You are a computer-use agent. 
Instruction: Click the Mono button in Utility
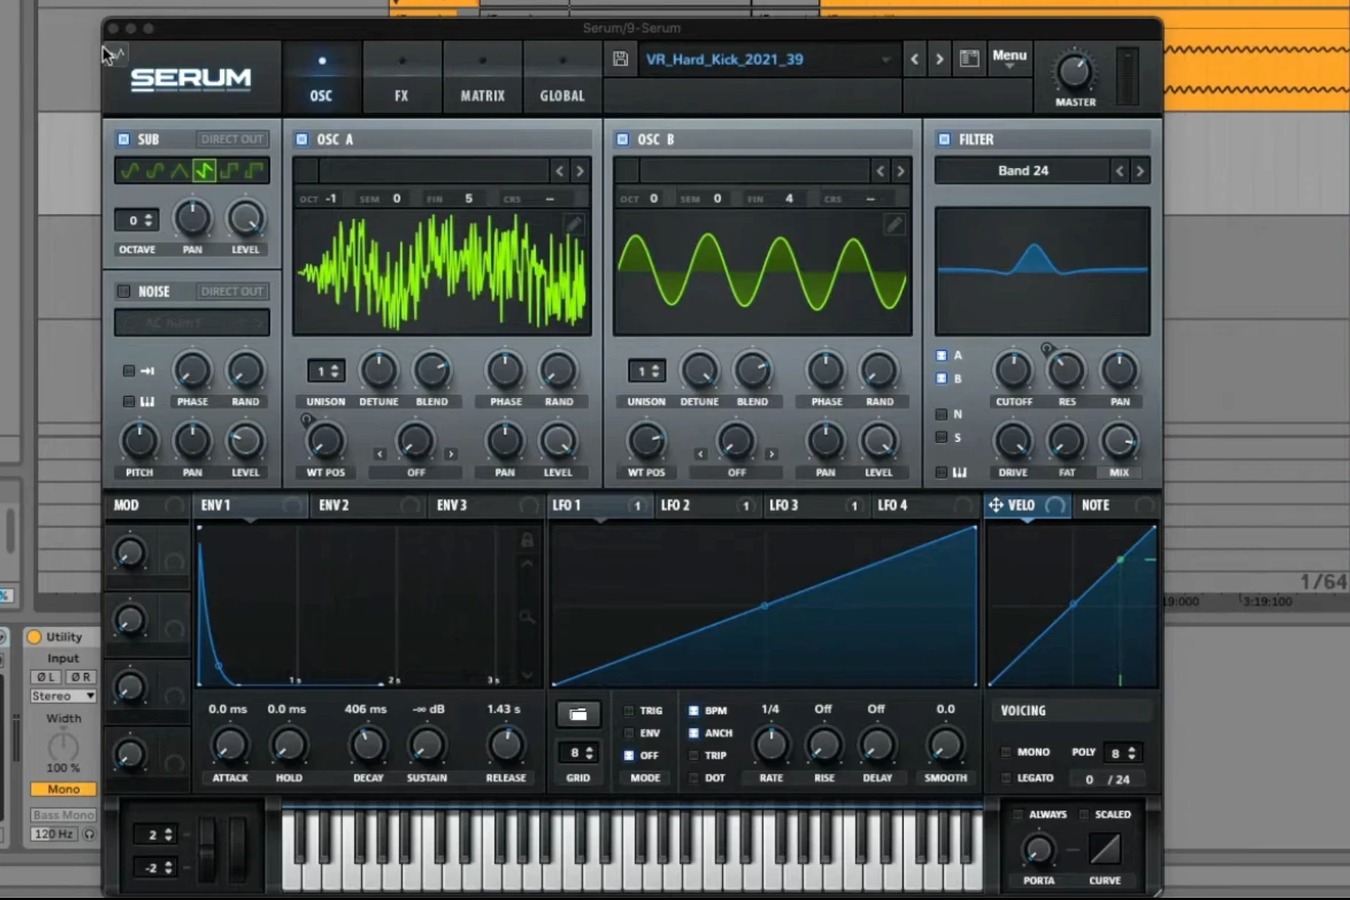(63, 789)
